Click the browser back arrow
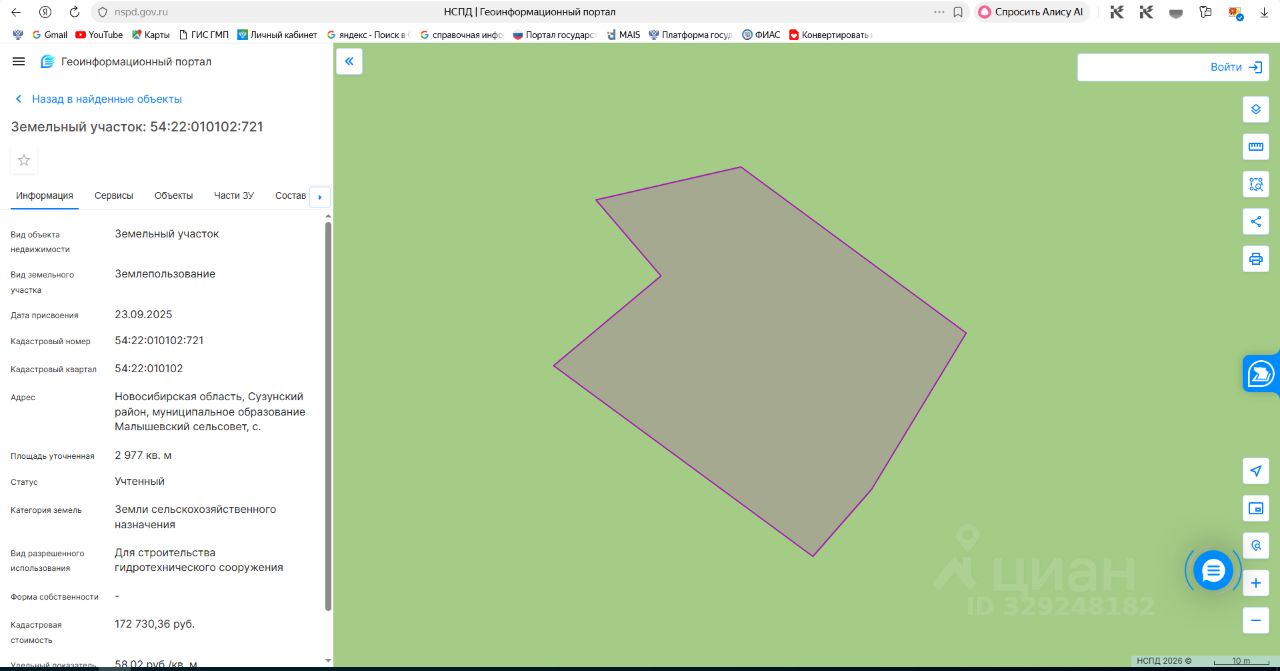Screen dimensions: 1280x671 point(15,12)
